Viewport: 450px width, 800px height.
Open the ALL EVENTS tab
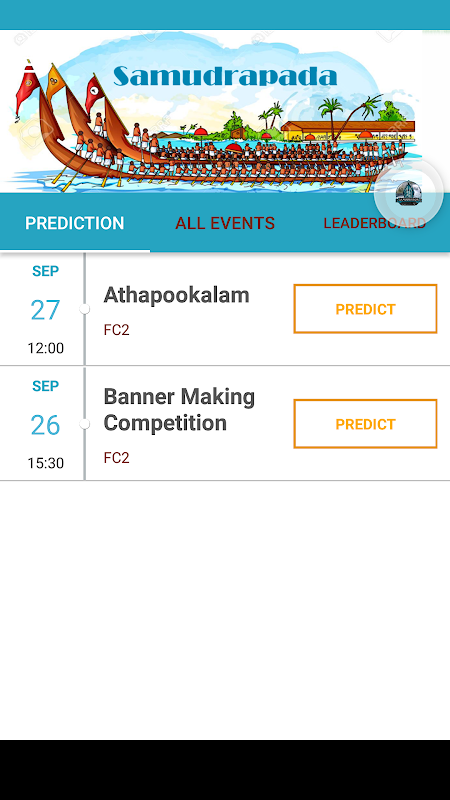tap(225, 223)
